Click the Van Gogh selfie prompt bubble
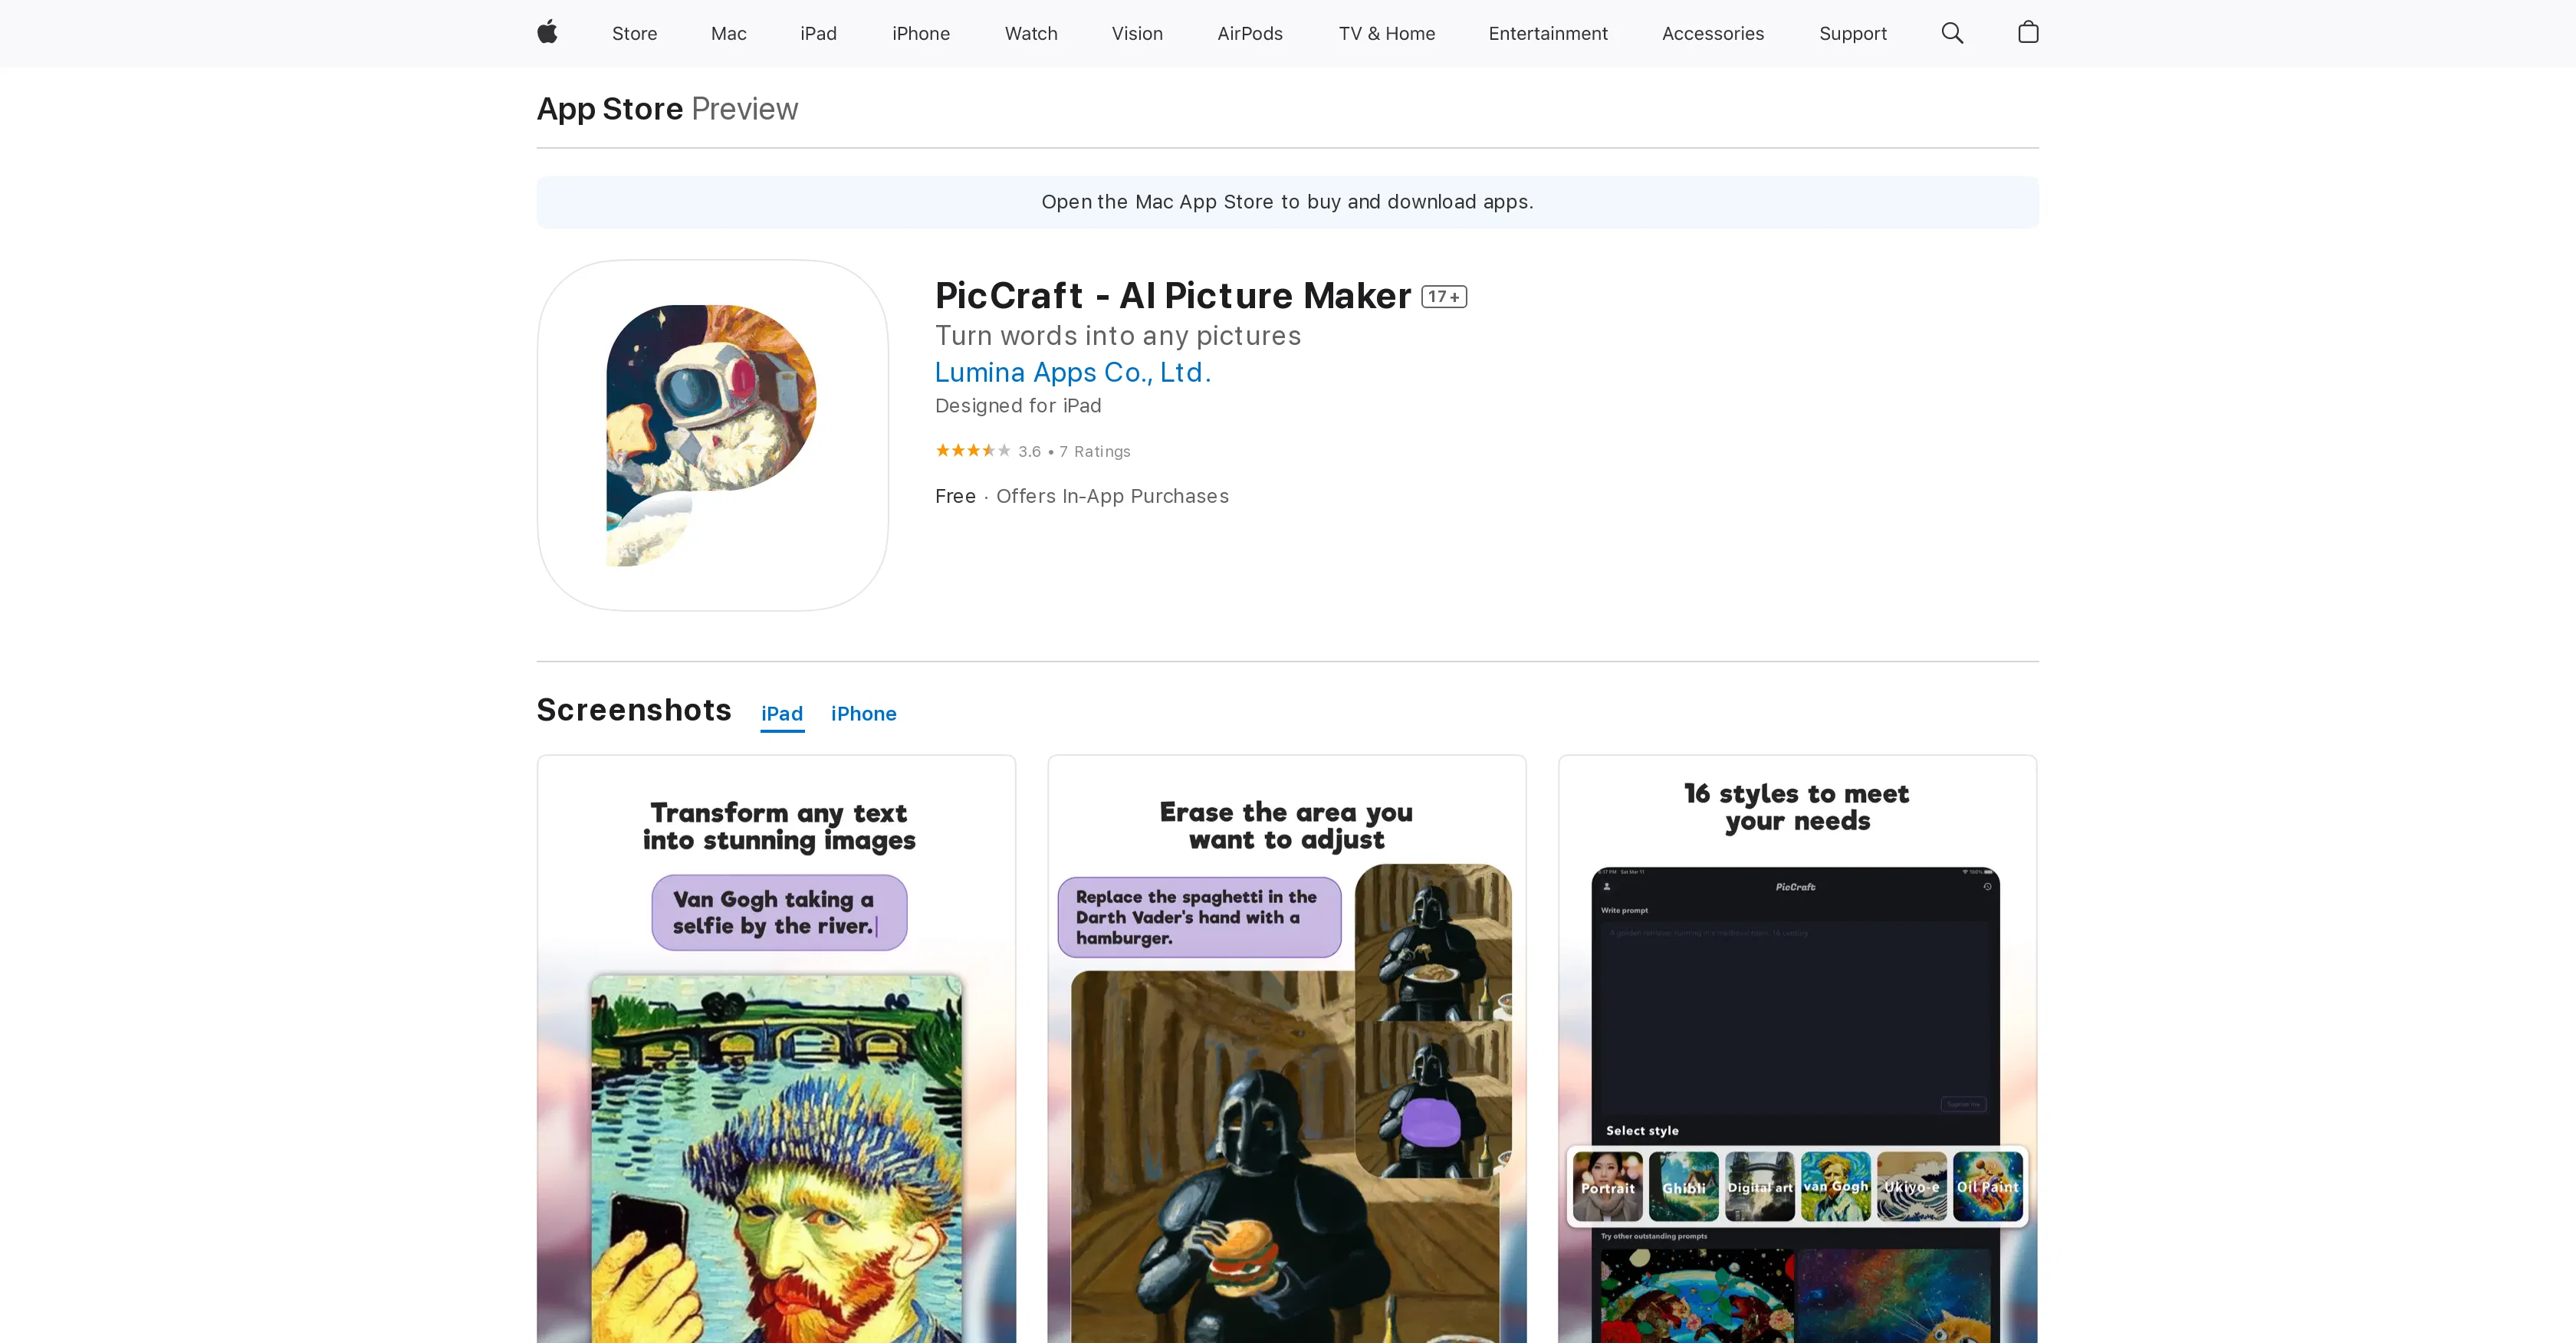 779,912
